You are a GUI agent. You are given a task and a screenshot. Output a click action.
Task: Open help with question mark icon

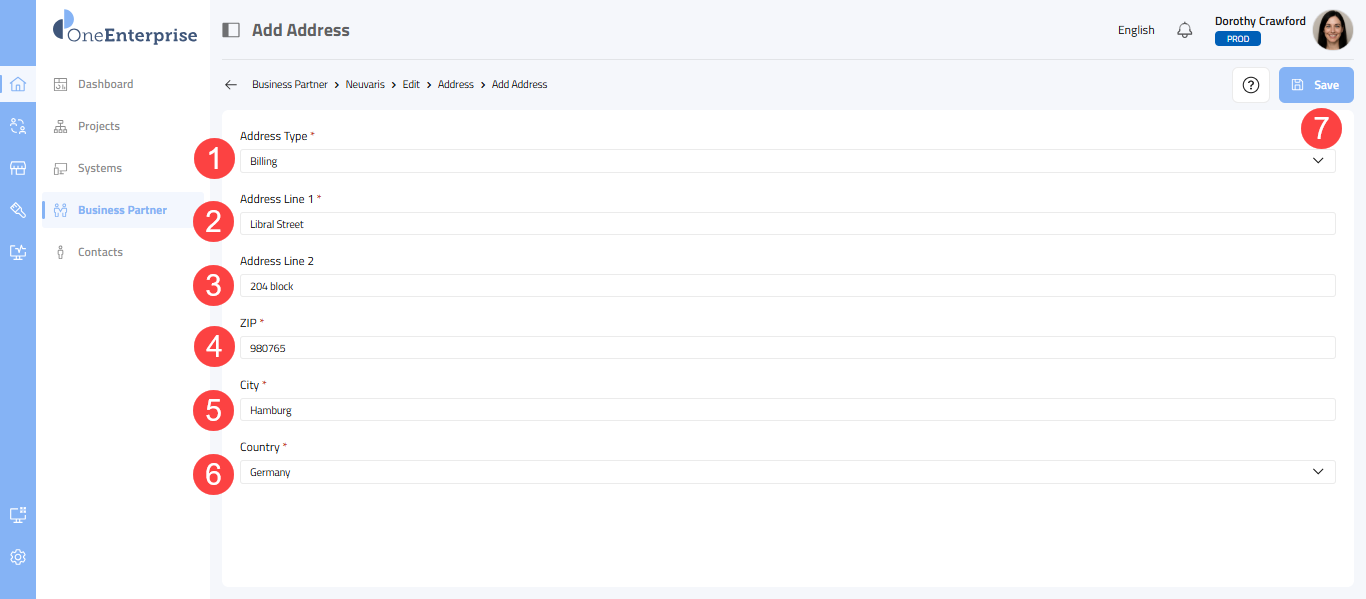click(x=1250, y=85)
